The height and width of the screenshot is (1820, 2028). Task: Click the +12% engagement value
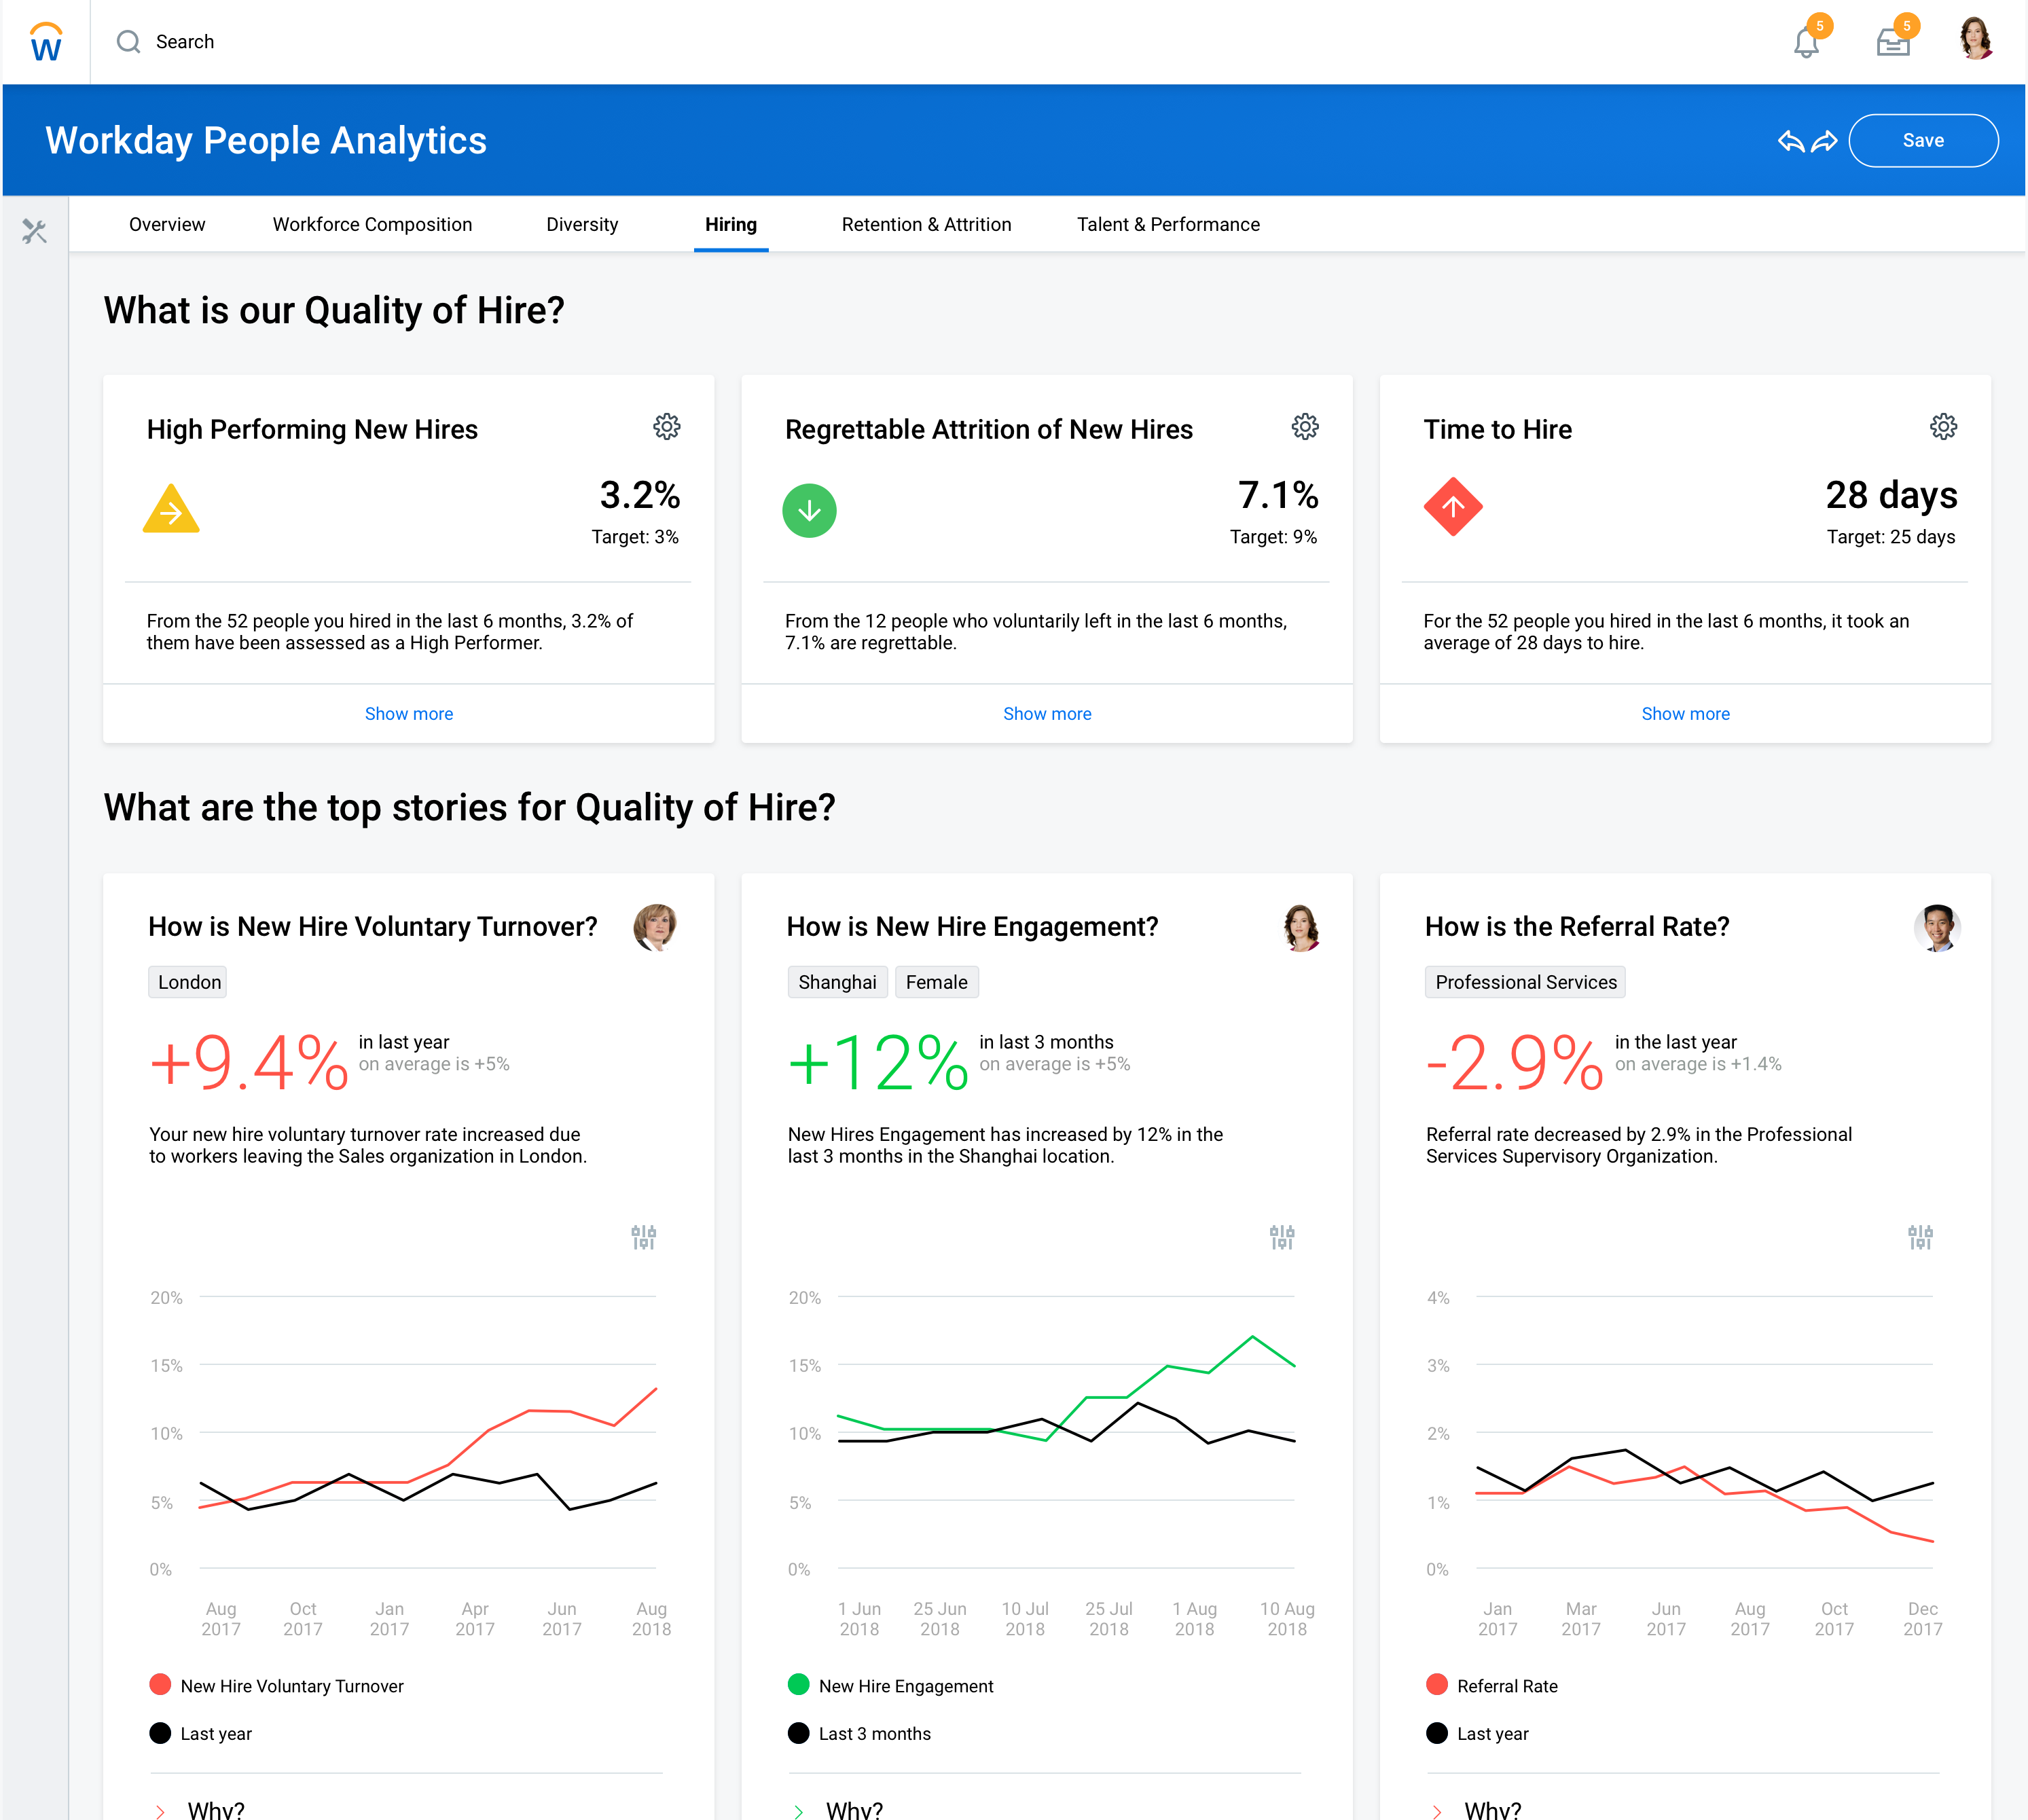click(x=878, y=1062)
